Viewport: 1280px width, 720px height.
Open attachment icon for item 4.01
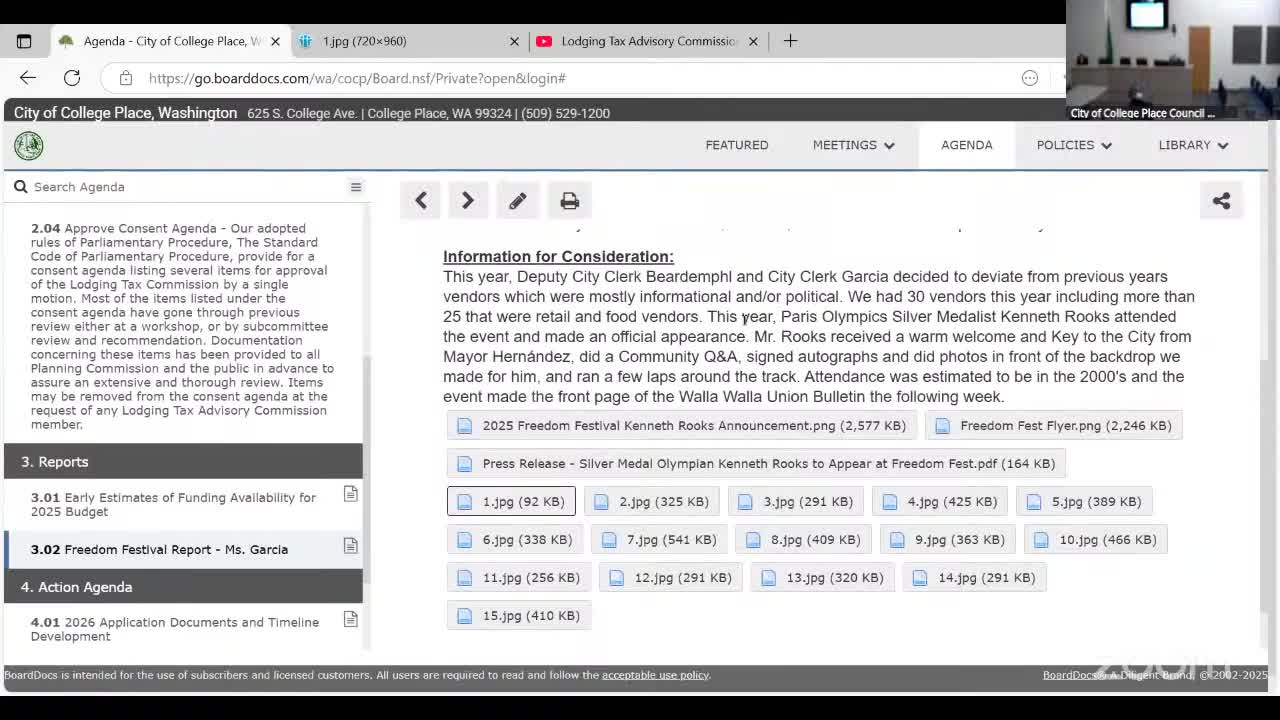(x=350, y=620)
